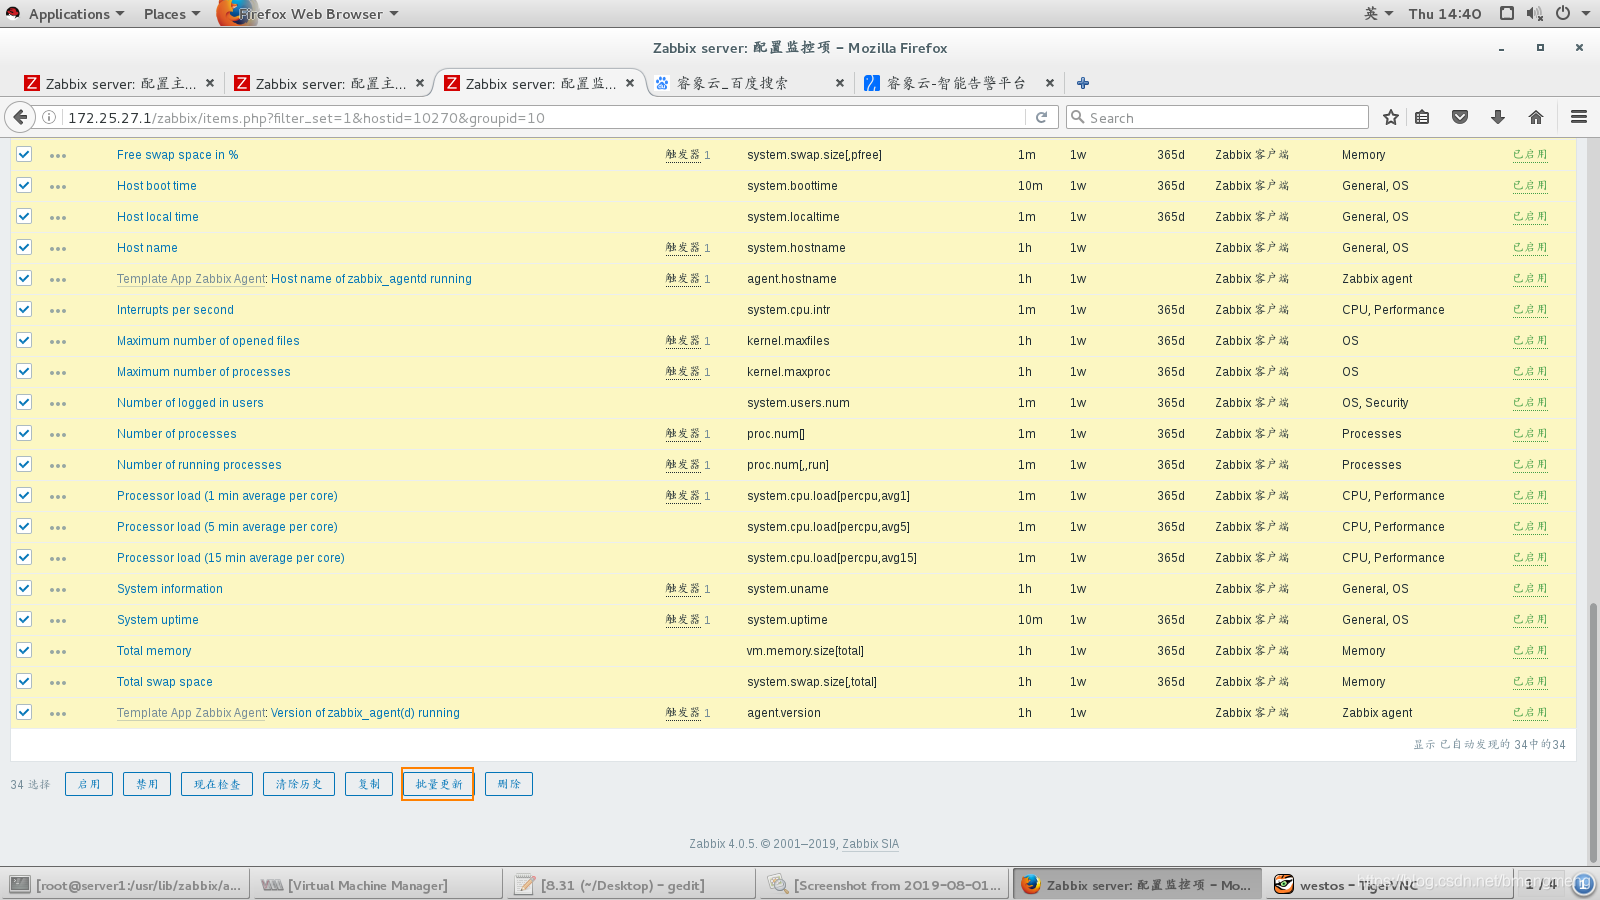Image resolution: width=1600 pixels, height=900 pixels.
Task: Close the 睿象云-智能告警平台 tab
Action: (x=1050, y=83)
